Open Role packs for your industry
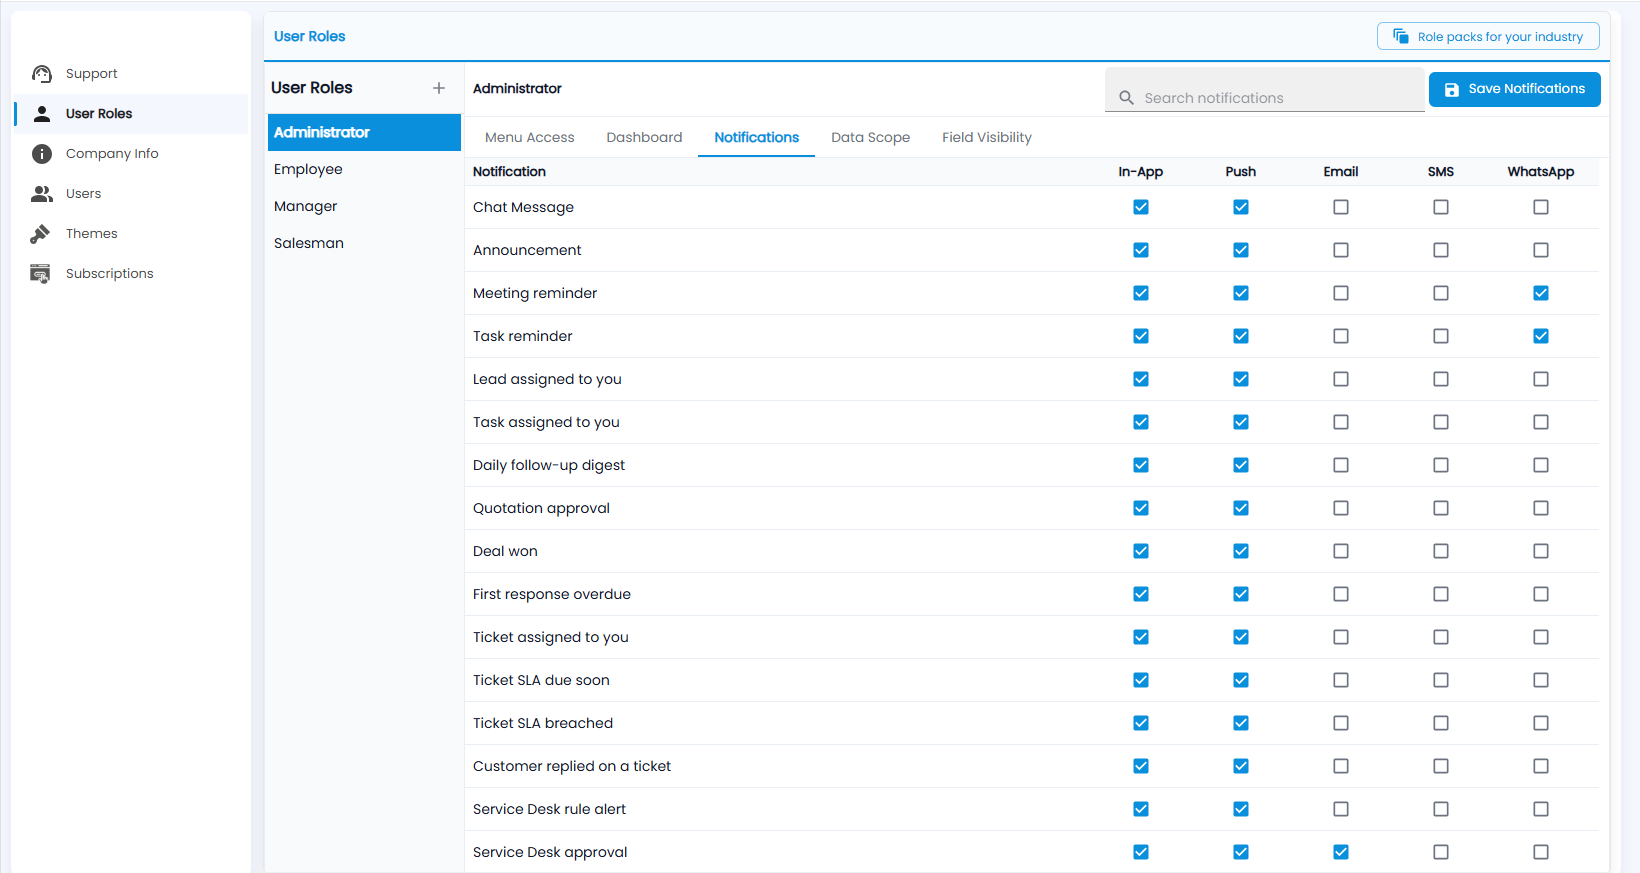This screenshot has width=1640, height=873. [x=1488, y=36]
